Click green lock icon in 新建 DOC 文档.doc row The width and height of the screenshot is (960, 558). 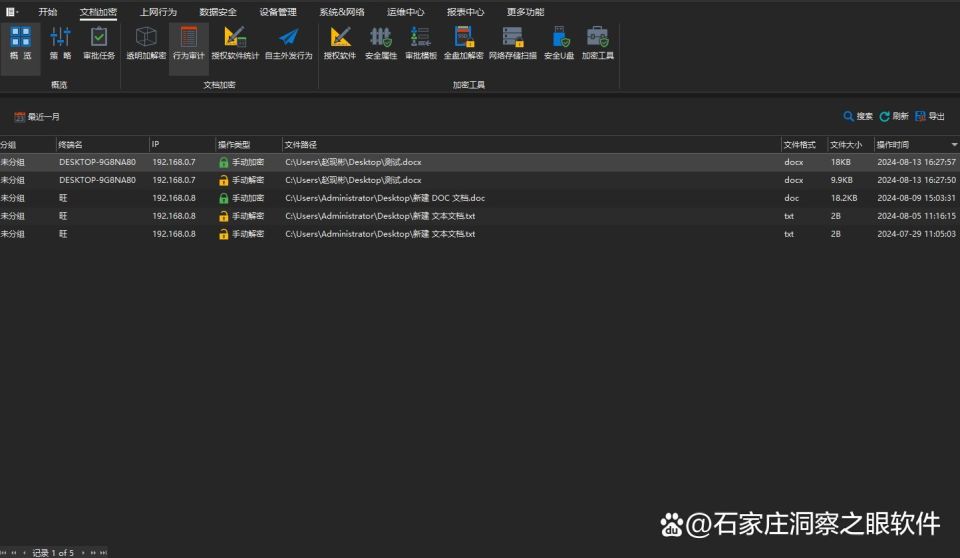coord(223,198)
